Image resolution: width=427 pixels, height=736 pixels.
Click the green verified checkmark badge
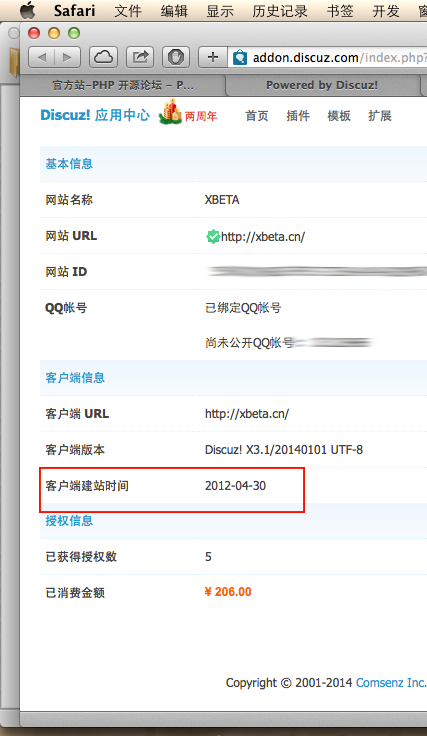coord(213,237)
